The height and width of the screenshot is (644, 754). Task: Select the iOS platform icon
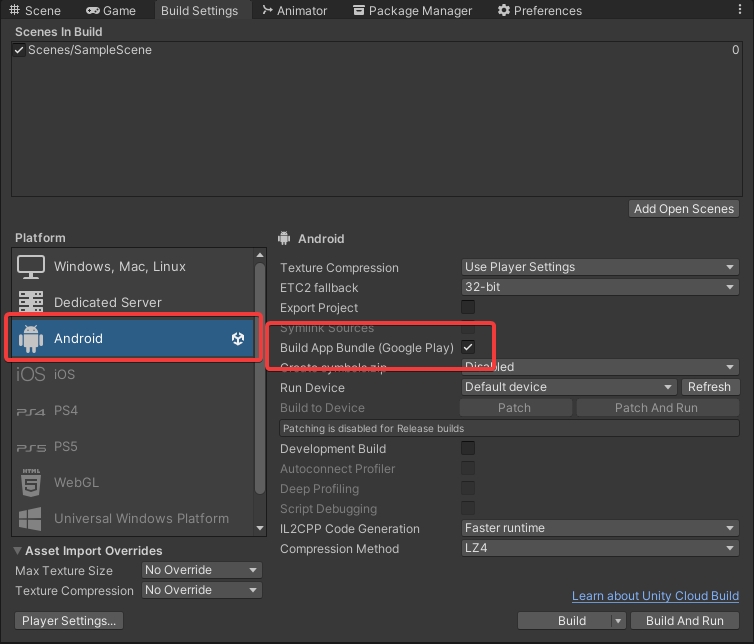(x=31, y=374)
